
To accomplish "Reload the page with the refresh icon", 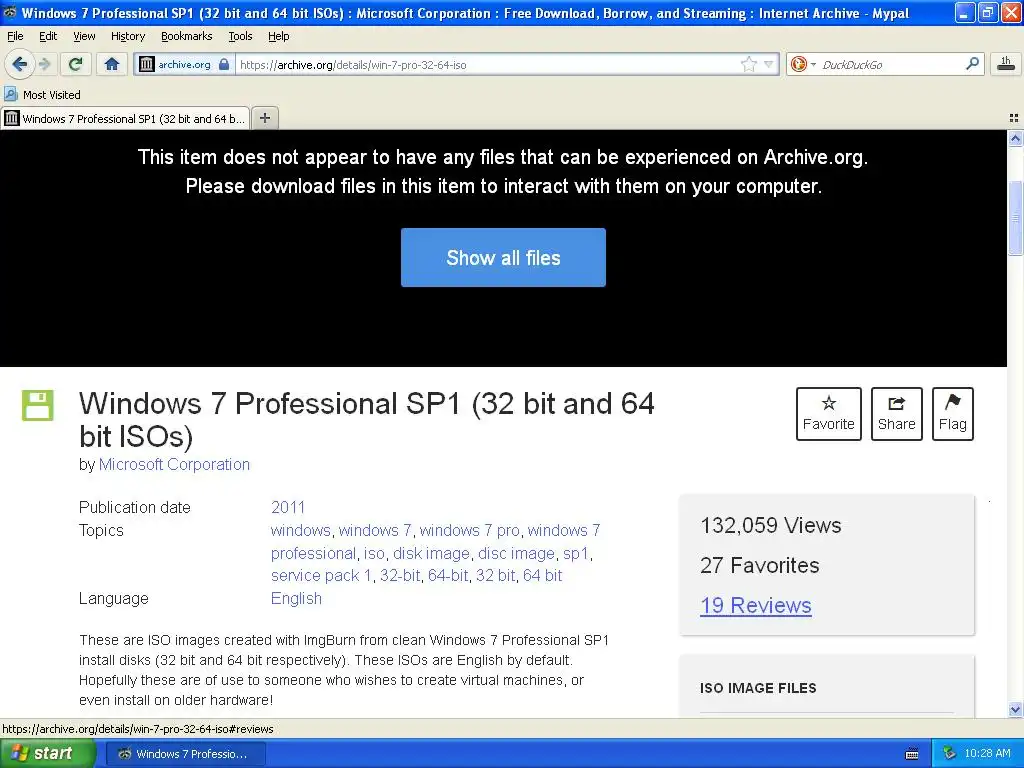I will pyautogui.click(x=76, y=64).
